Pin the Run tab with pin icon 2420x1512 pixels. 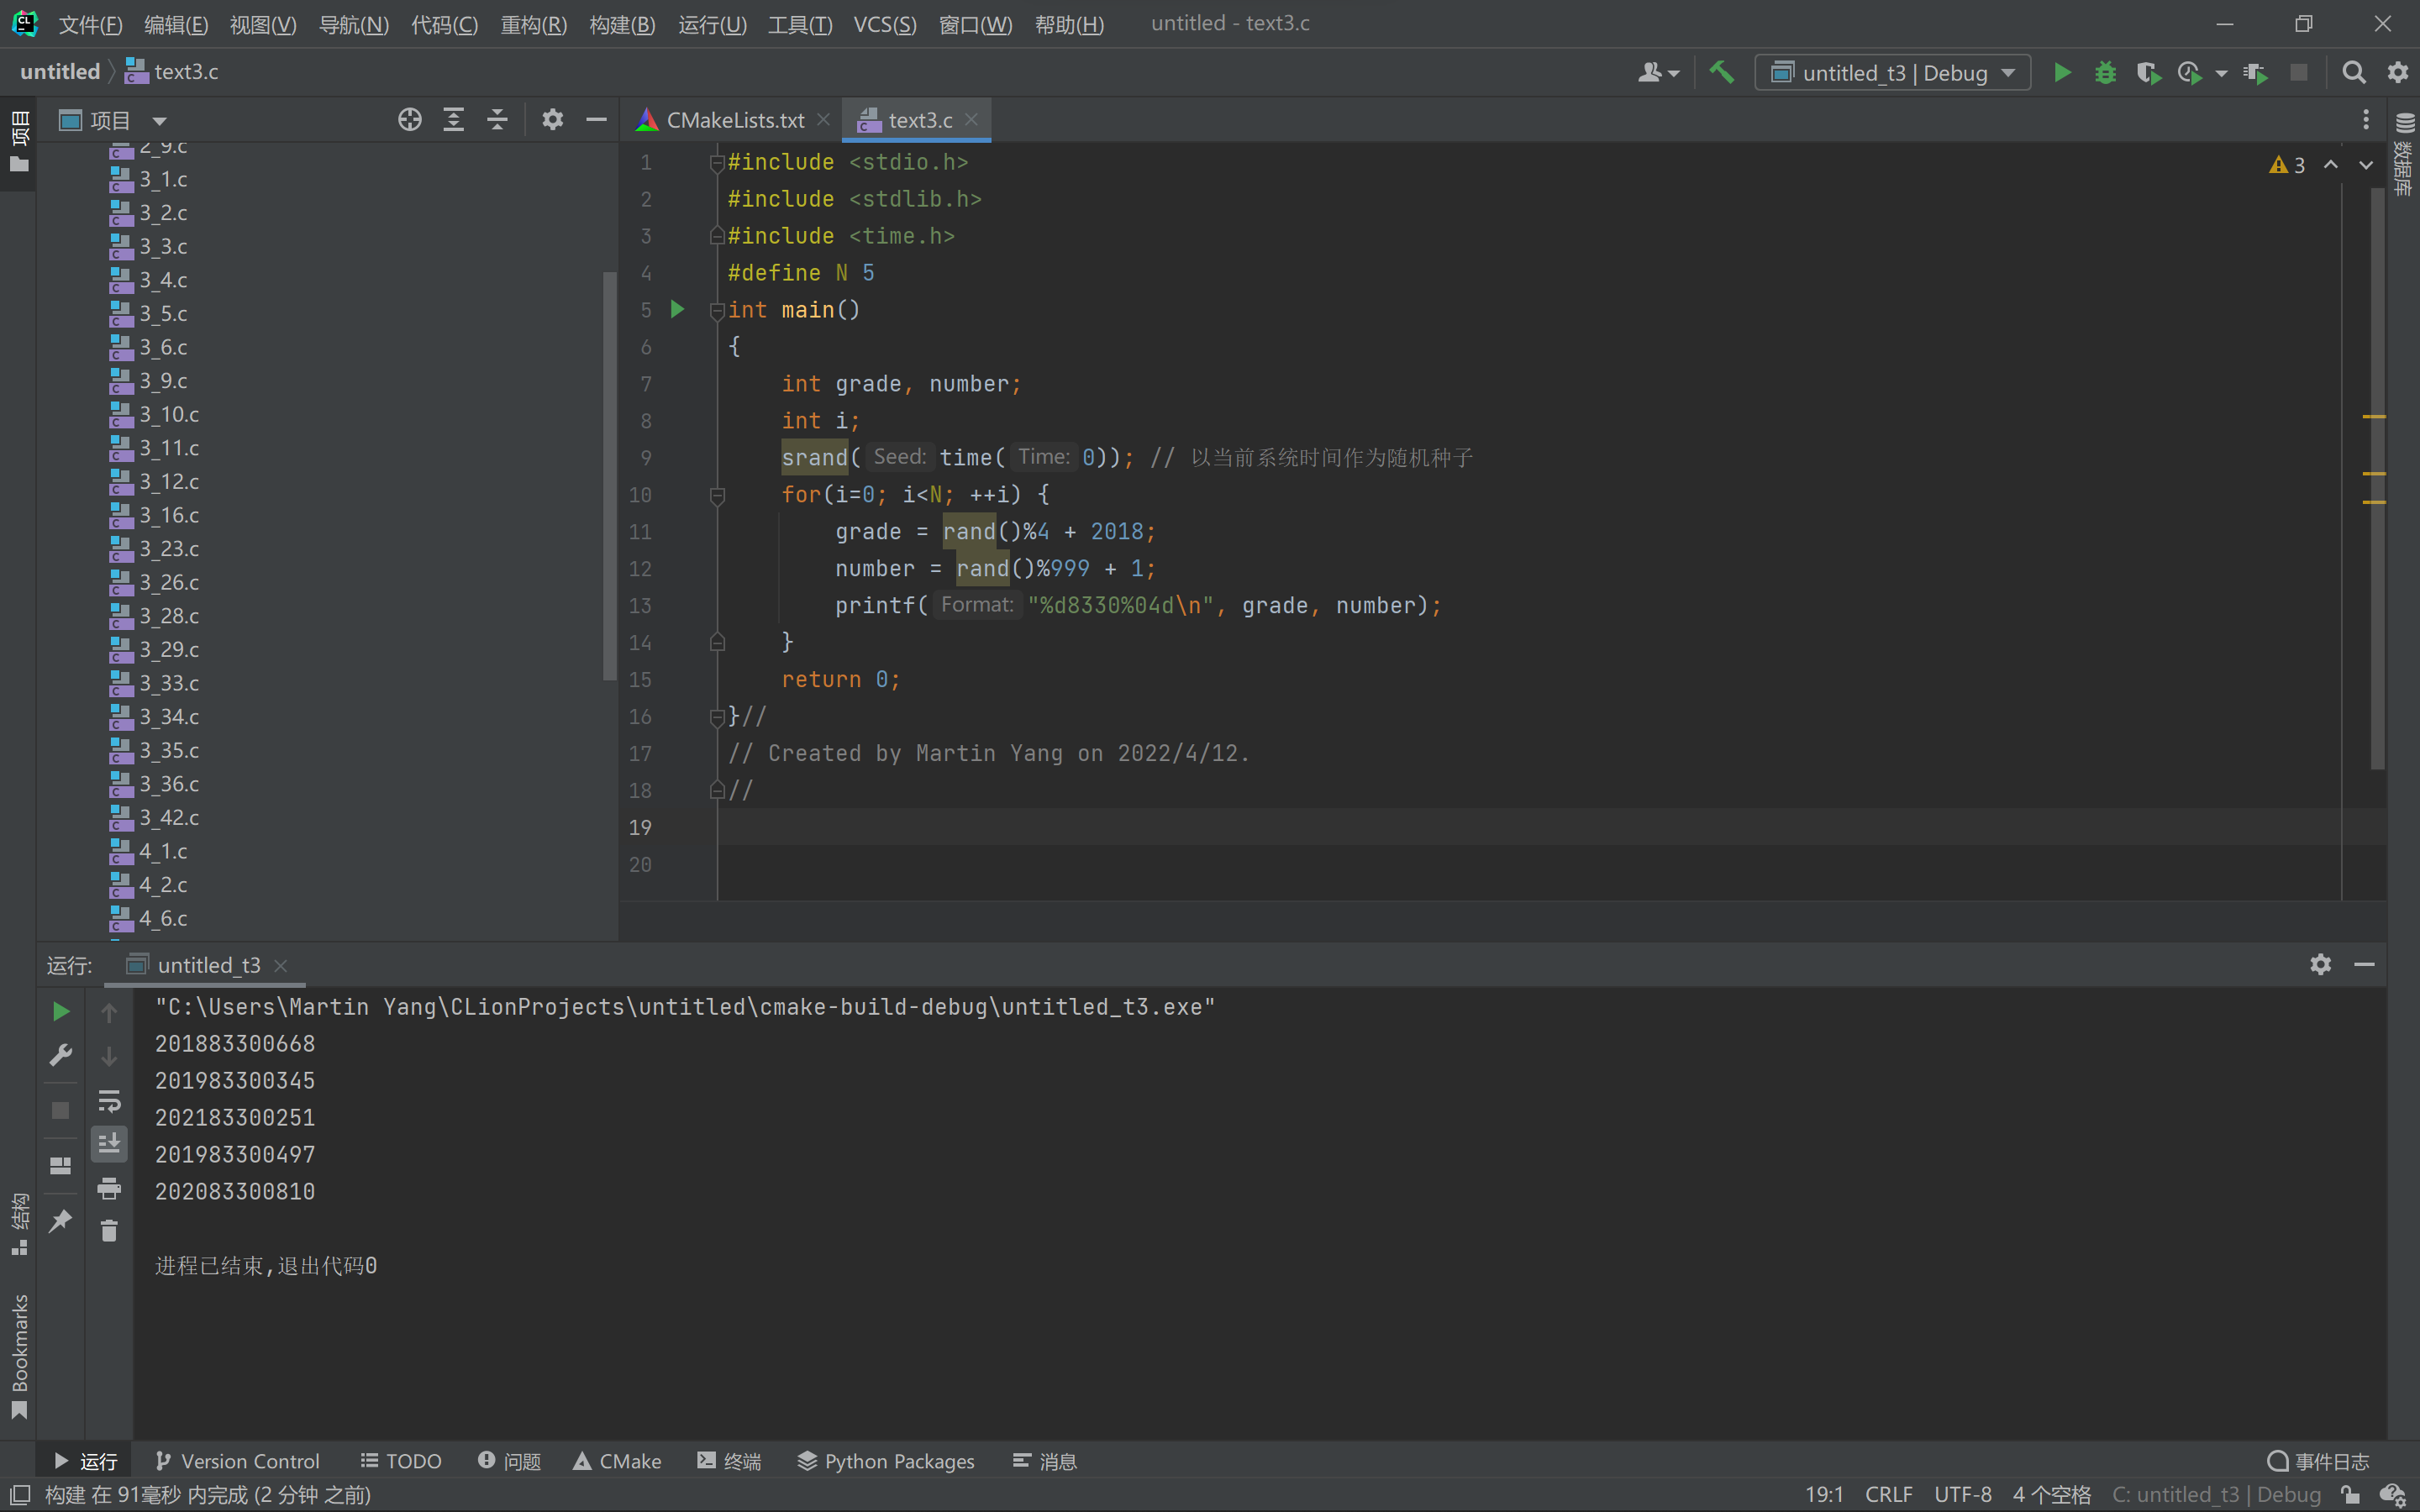(60, 1220)
